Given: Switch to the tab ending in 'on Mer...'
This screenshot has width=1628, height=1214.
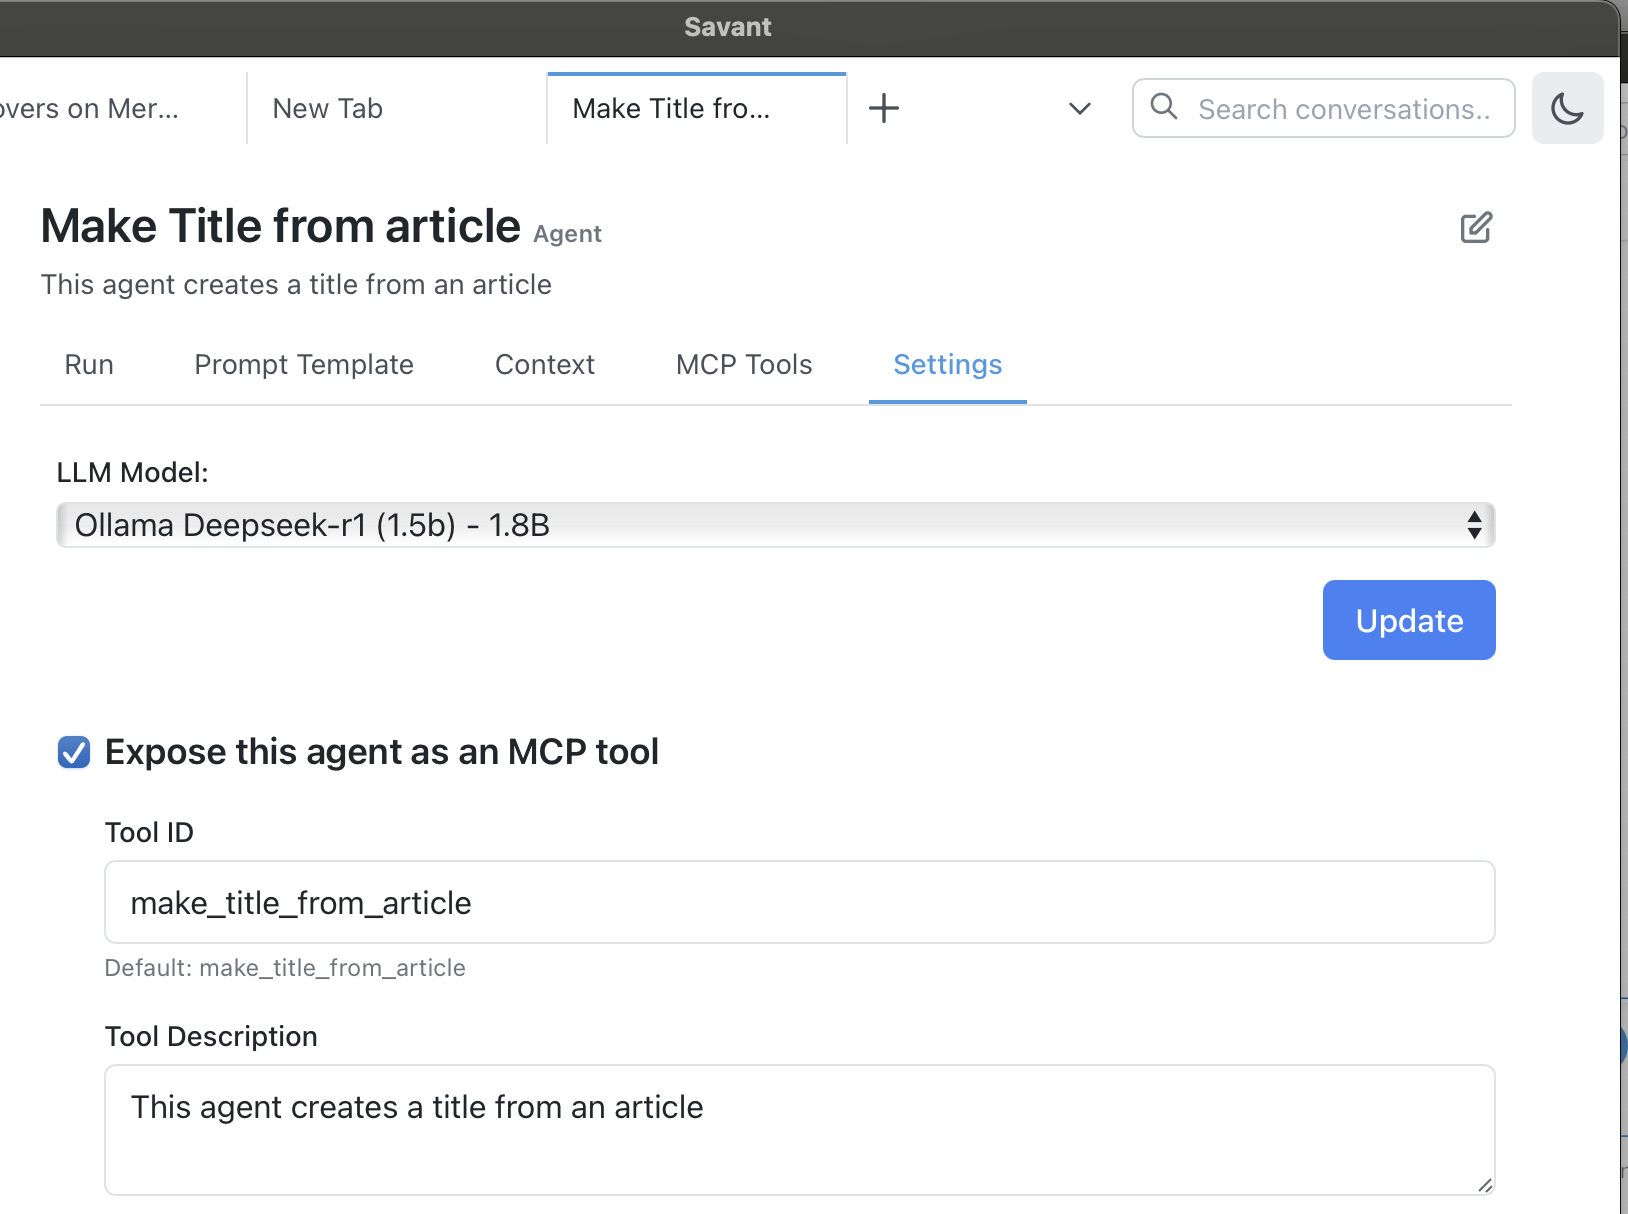Looking at the screenshot, I should tap(90, 109).
